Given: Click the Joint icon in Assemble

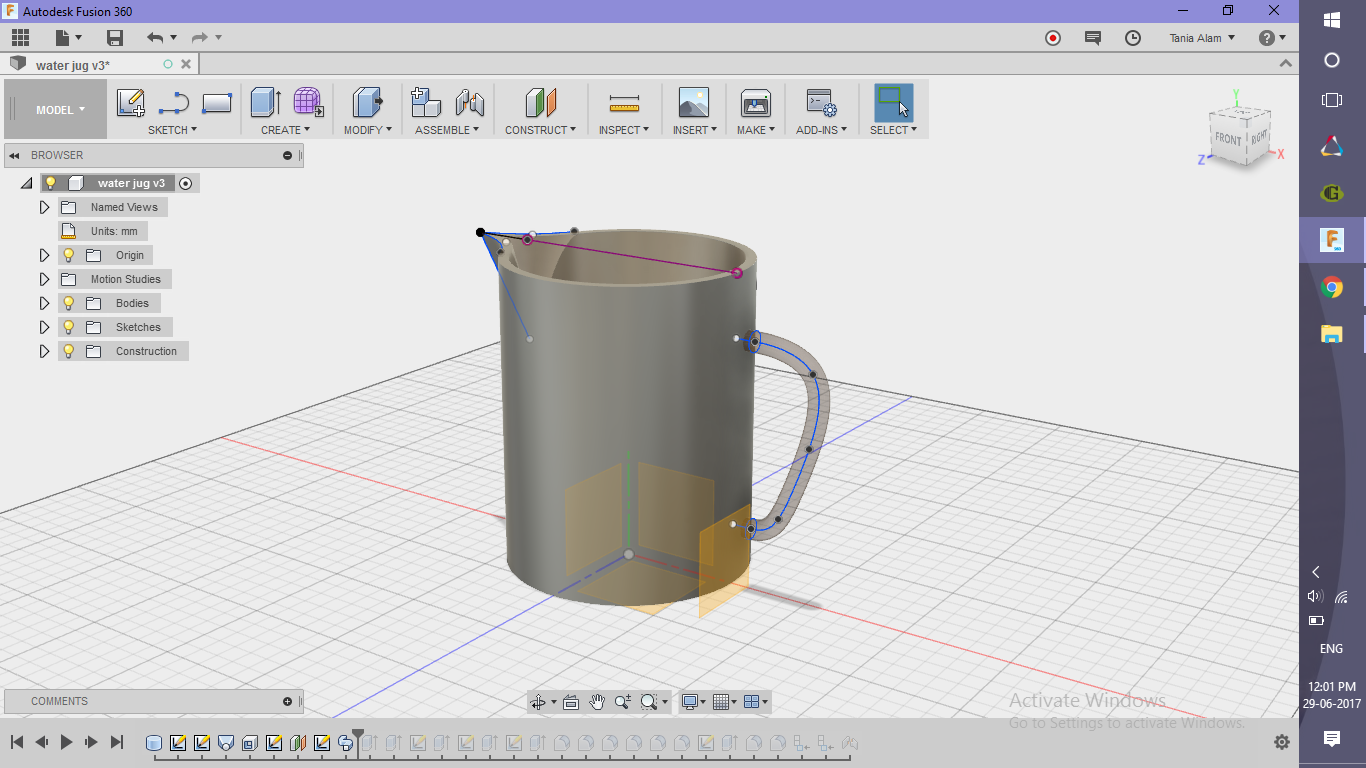Looking at the screenshot, I should tap(469, 103).
